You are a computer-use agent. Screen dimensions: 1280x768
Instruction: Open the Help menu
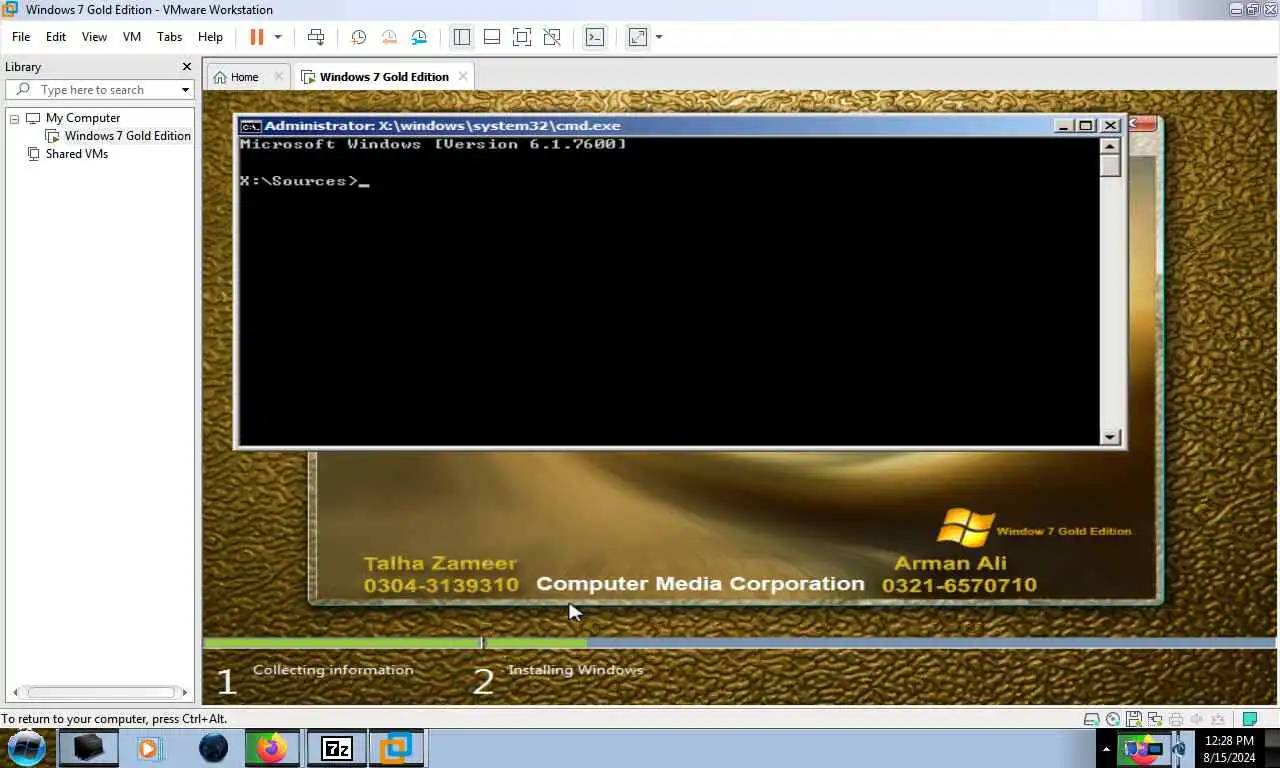click(210, 37)
